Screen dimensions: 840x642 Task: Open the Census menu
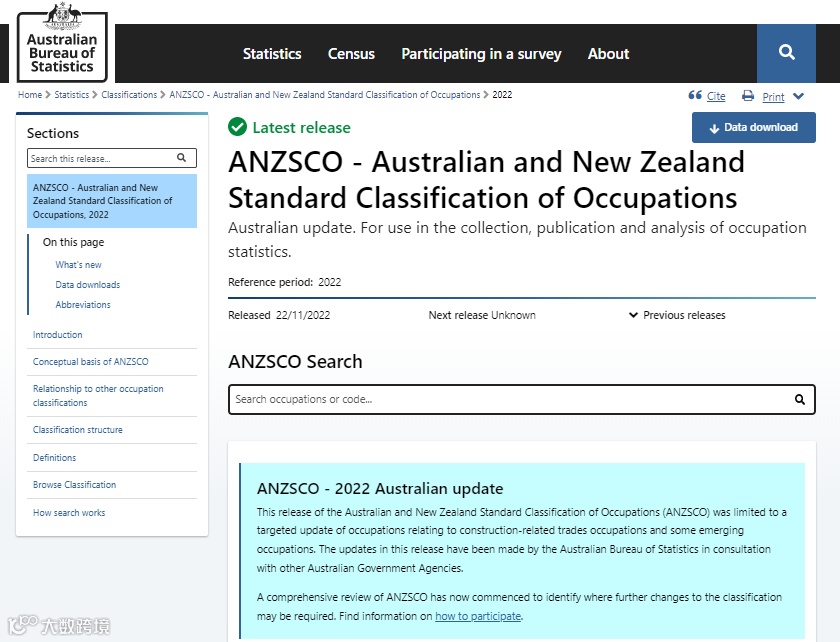coord(351,54)
